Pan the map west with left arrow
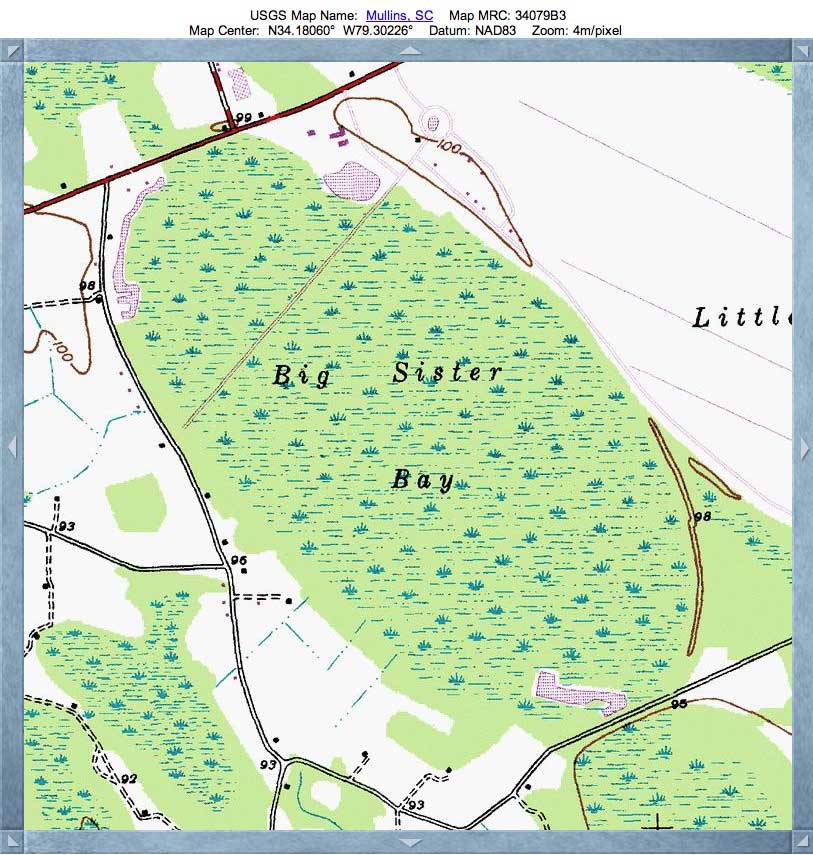The height and width of the screenshot is (855, 813). (12, 447)
